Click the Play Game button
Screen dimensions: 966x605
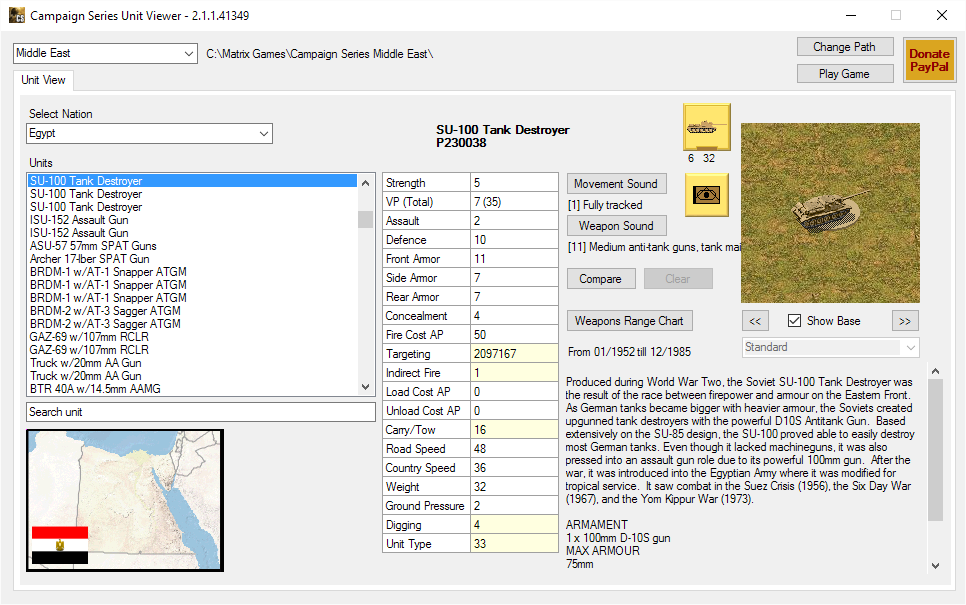844,74
